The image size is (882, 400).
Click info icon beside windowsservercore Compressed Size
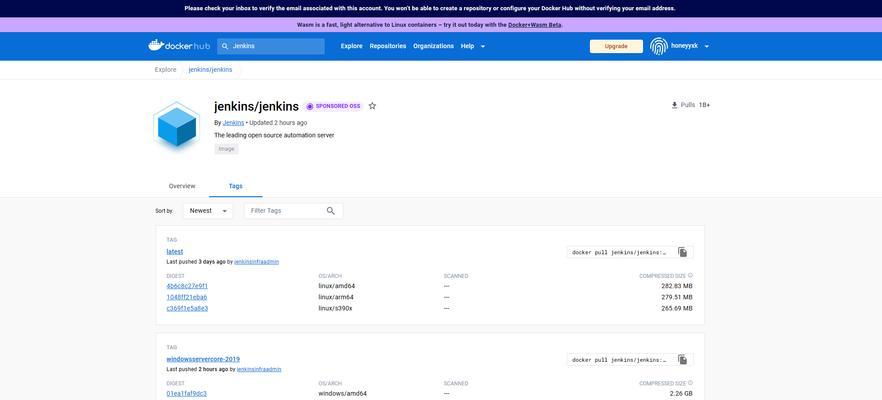click(690, 383)
